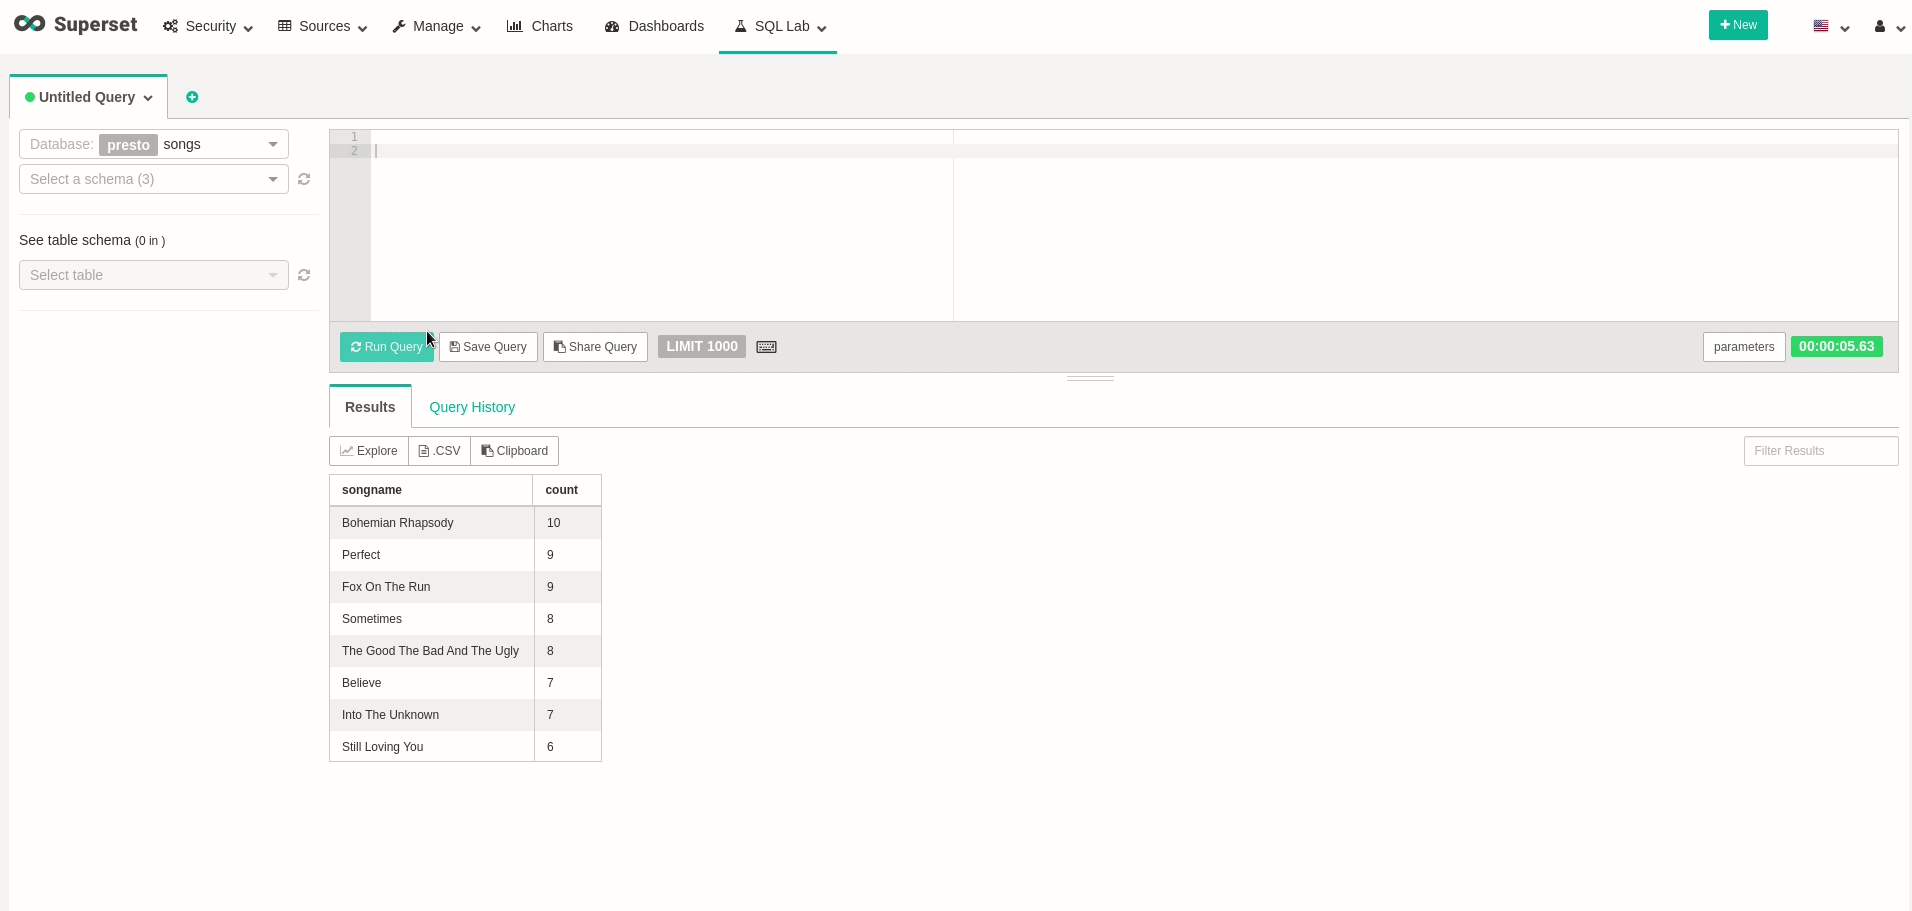Run the query

(x=386, y=347)
